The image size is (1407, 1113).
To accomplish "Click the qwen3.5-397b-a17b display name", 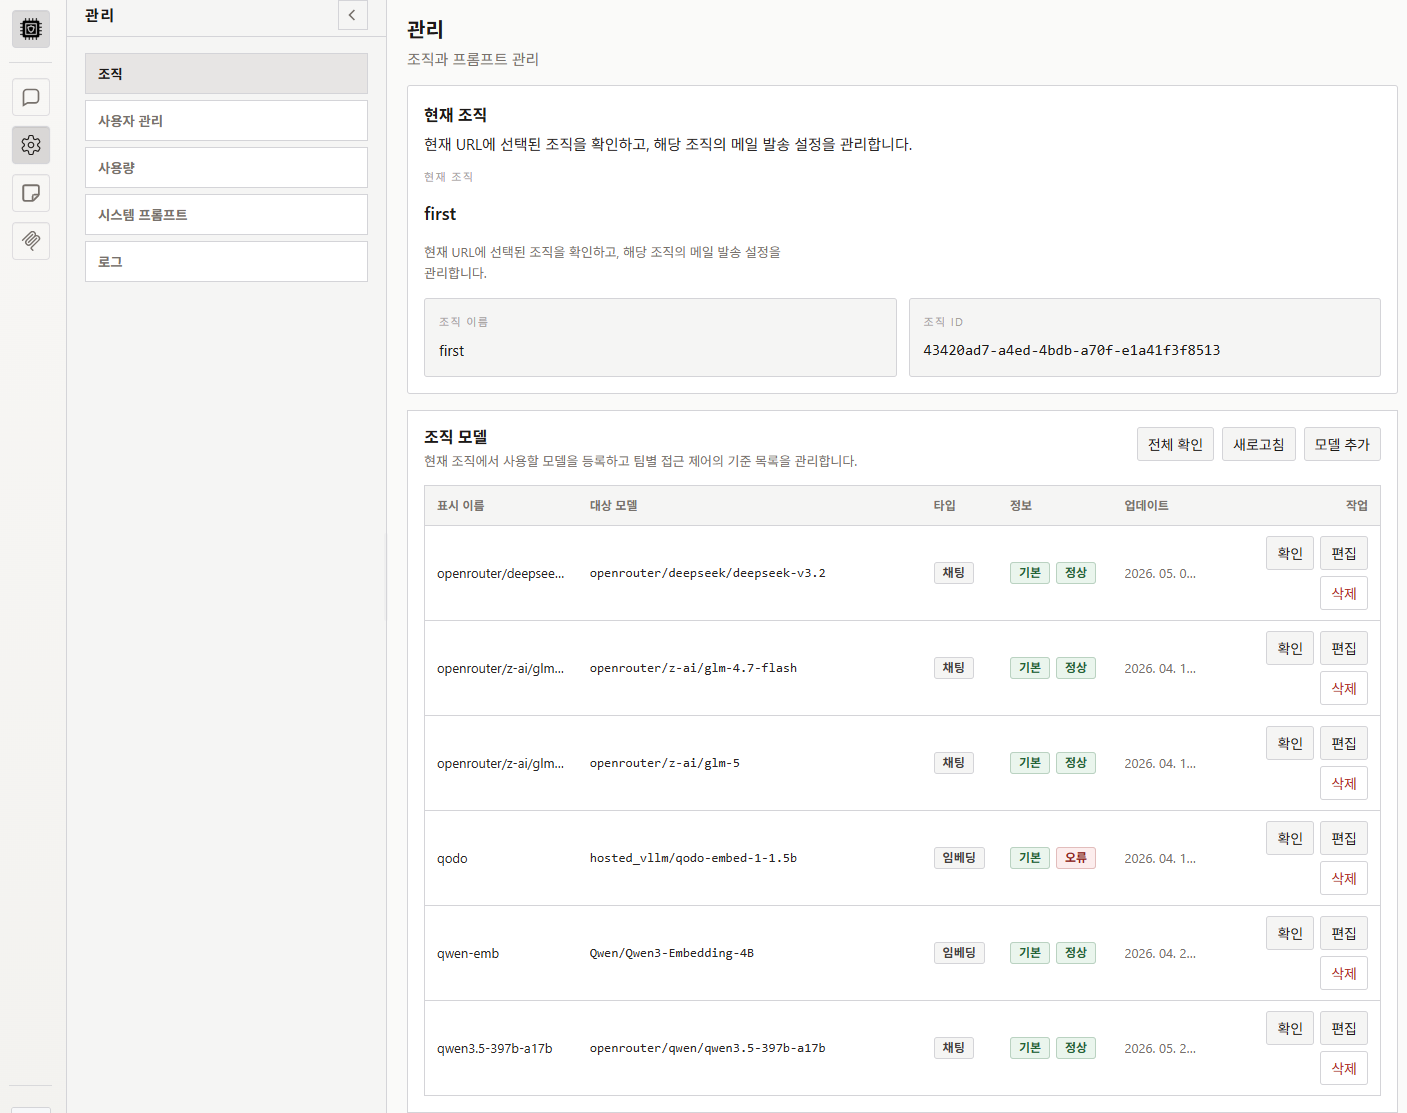I will [495, 1048].
